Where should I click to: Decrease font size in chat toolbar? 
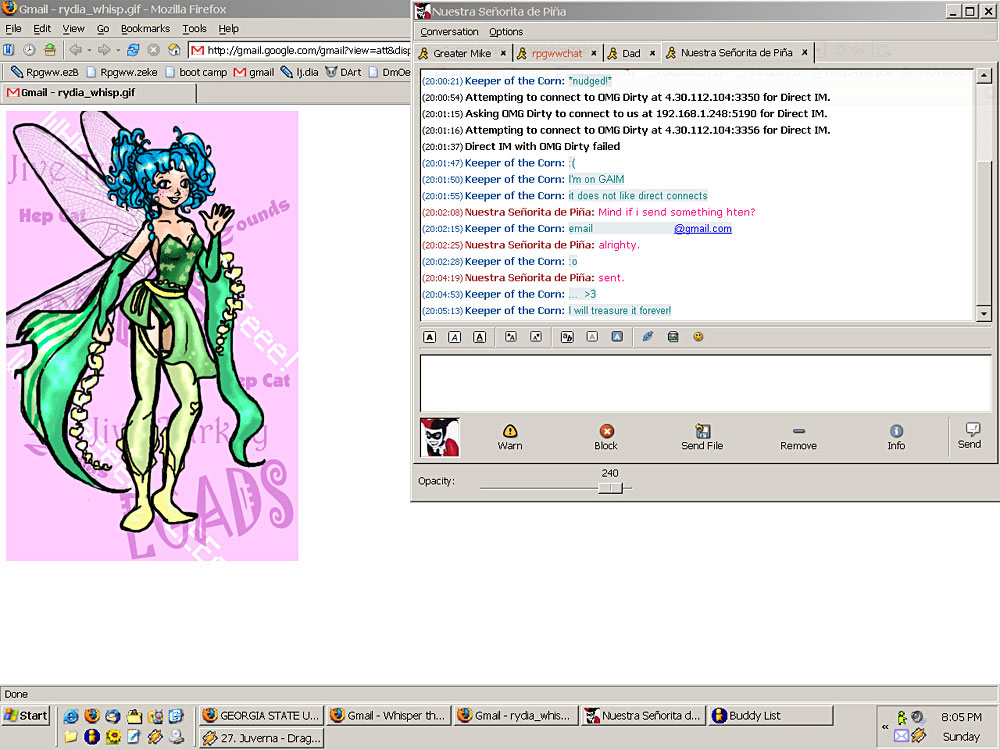536,337
